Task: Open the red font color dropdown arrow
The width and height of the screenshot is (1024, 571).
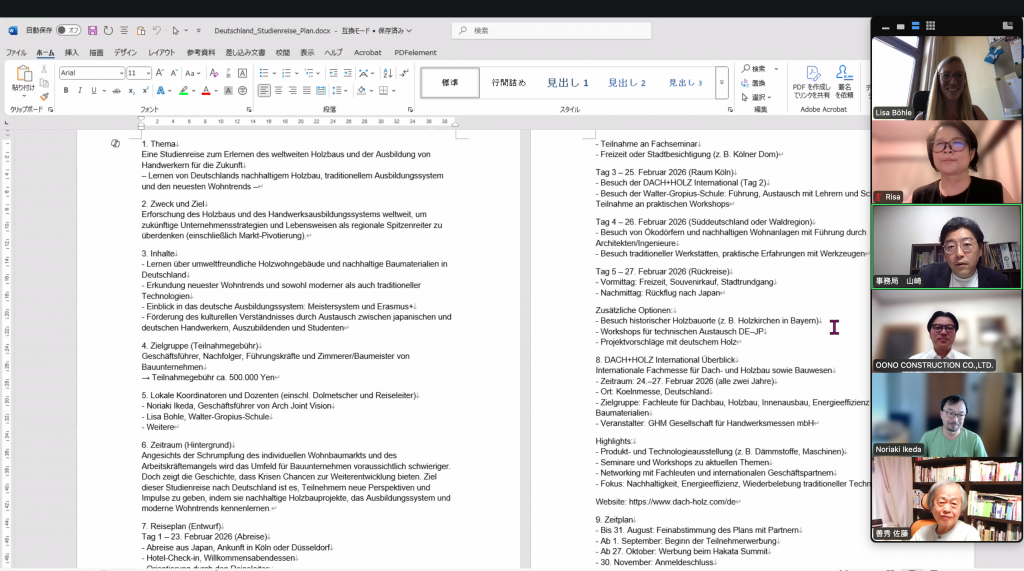Action: coord(217,91)
